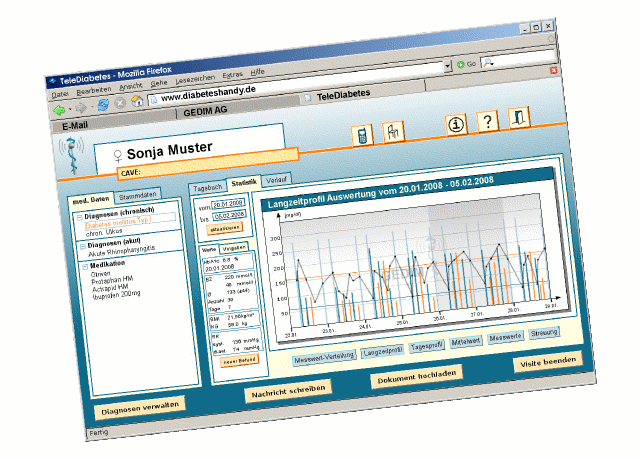Click the TeleDiabetes browser tab
The image size is (640, 459).
[x=343, y=95]
